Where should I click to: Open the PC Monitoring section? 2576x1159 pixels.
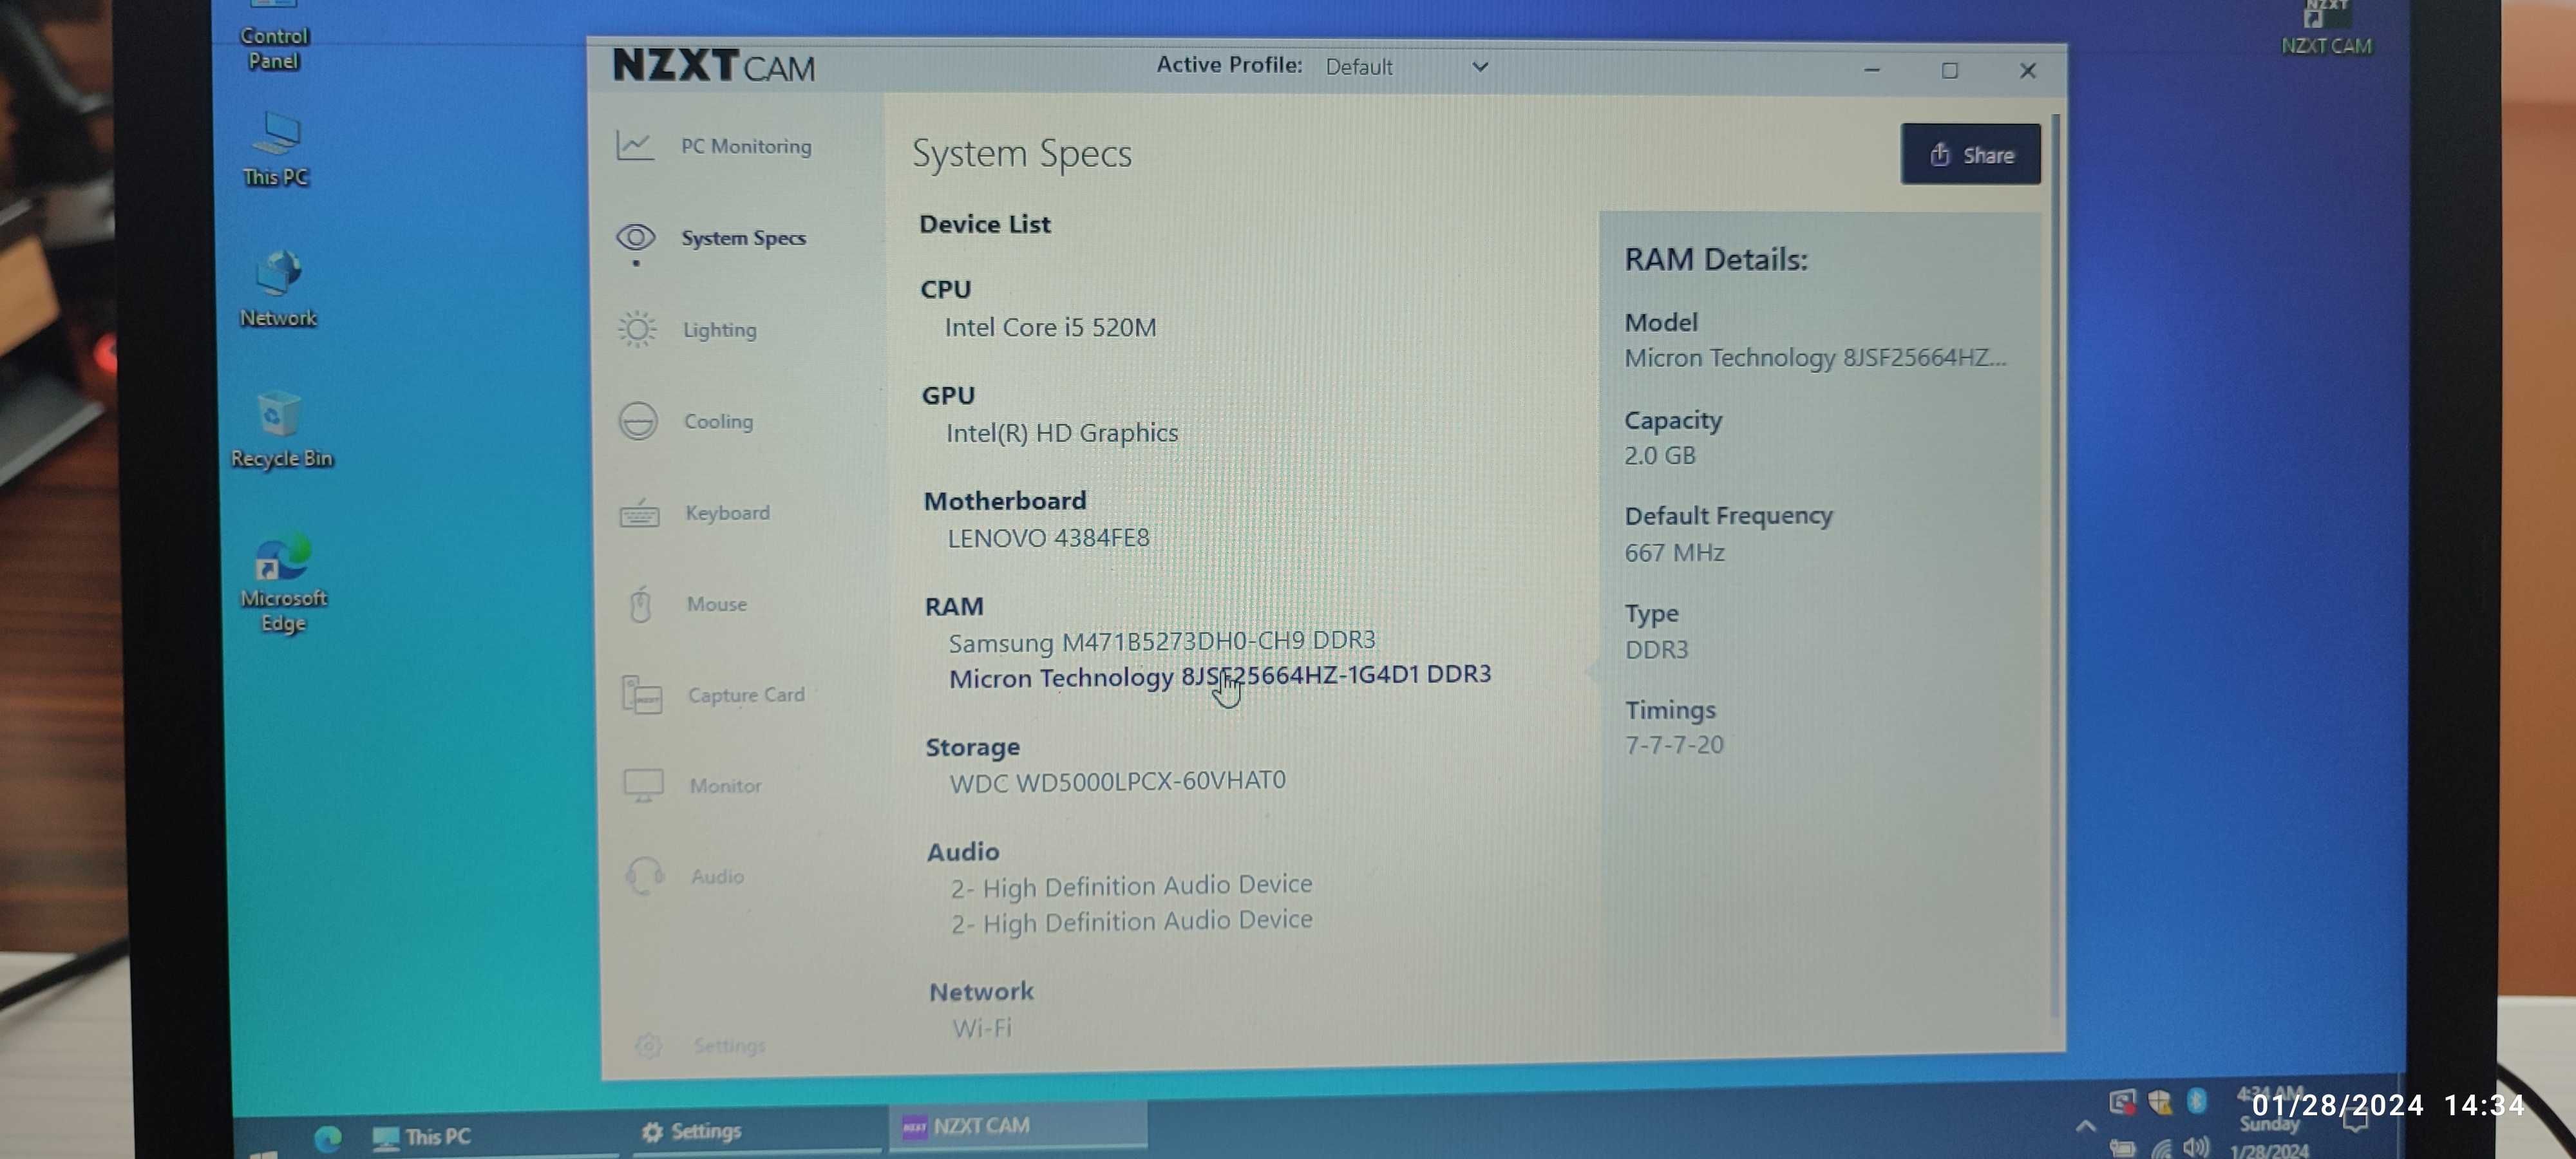click(x=714, y=146)
